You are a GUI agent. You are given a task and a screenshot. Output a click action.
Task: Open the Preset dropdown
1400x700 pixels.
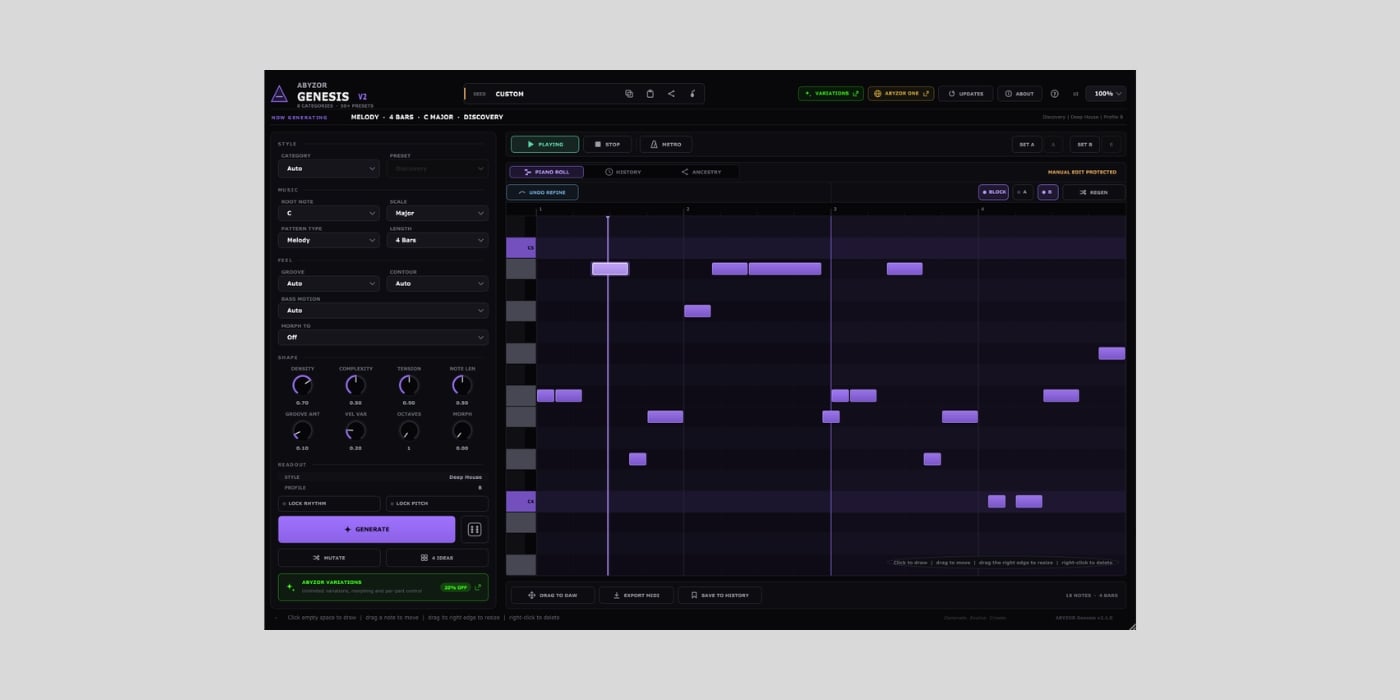click(x=437, y=168)
